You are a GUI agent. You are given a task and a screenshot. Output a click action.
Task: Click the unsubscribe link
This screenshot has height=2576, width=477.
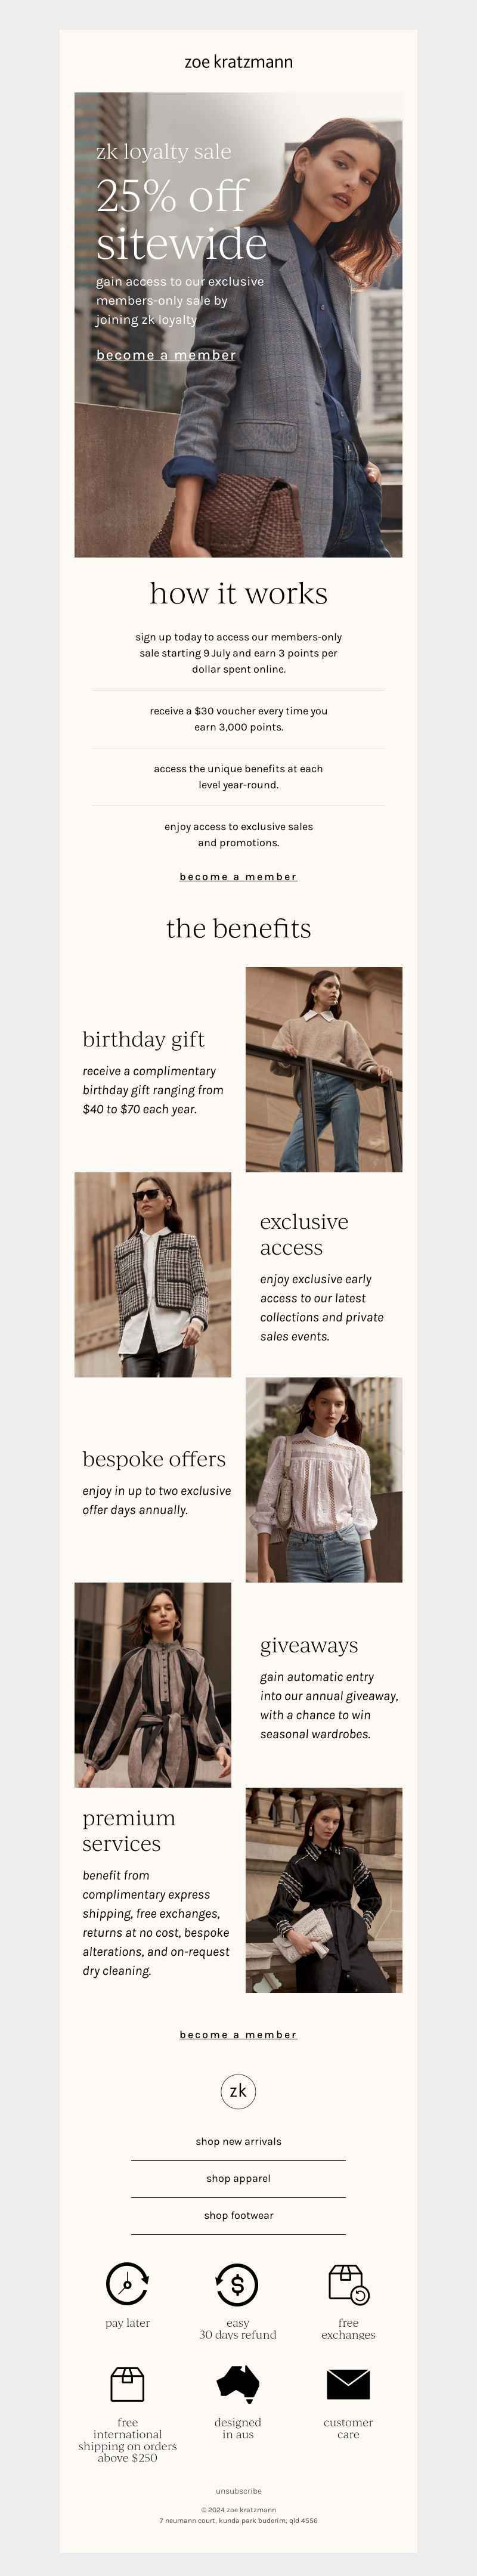(238, 2491)
